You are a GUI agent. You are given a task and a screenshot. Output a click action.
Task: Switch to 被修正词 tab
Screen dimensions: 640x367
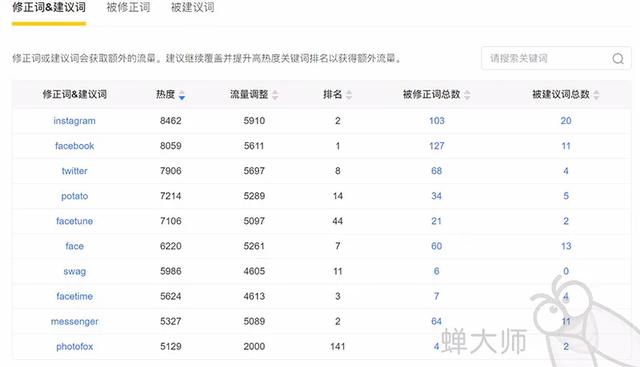(128, 7)
